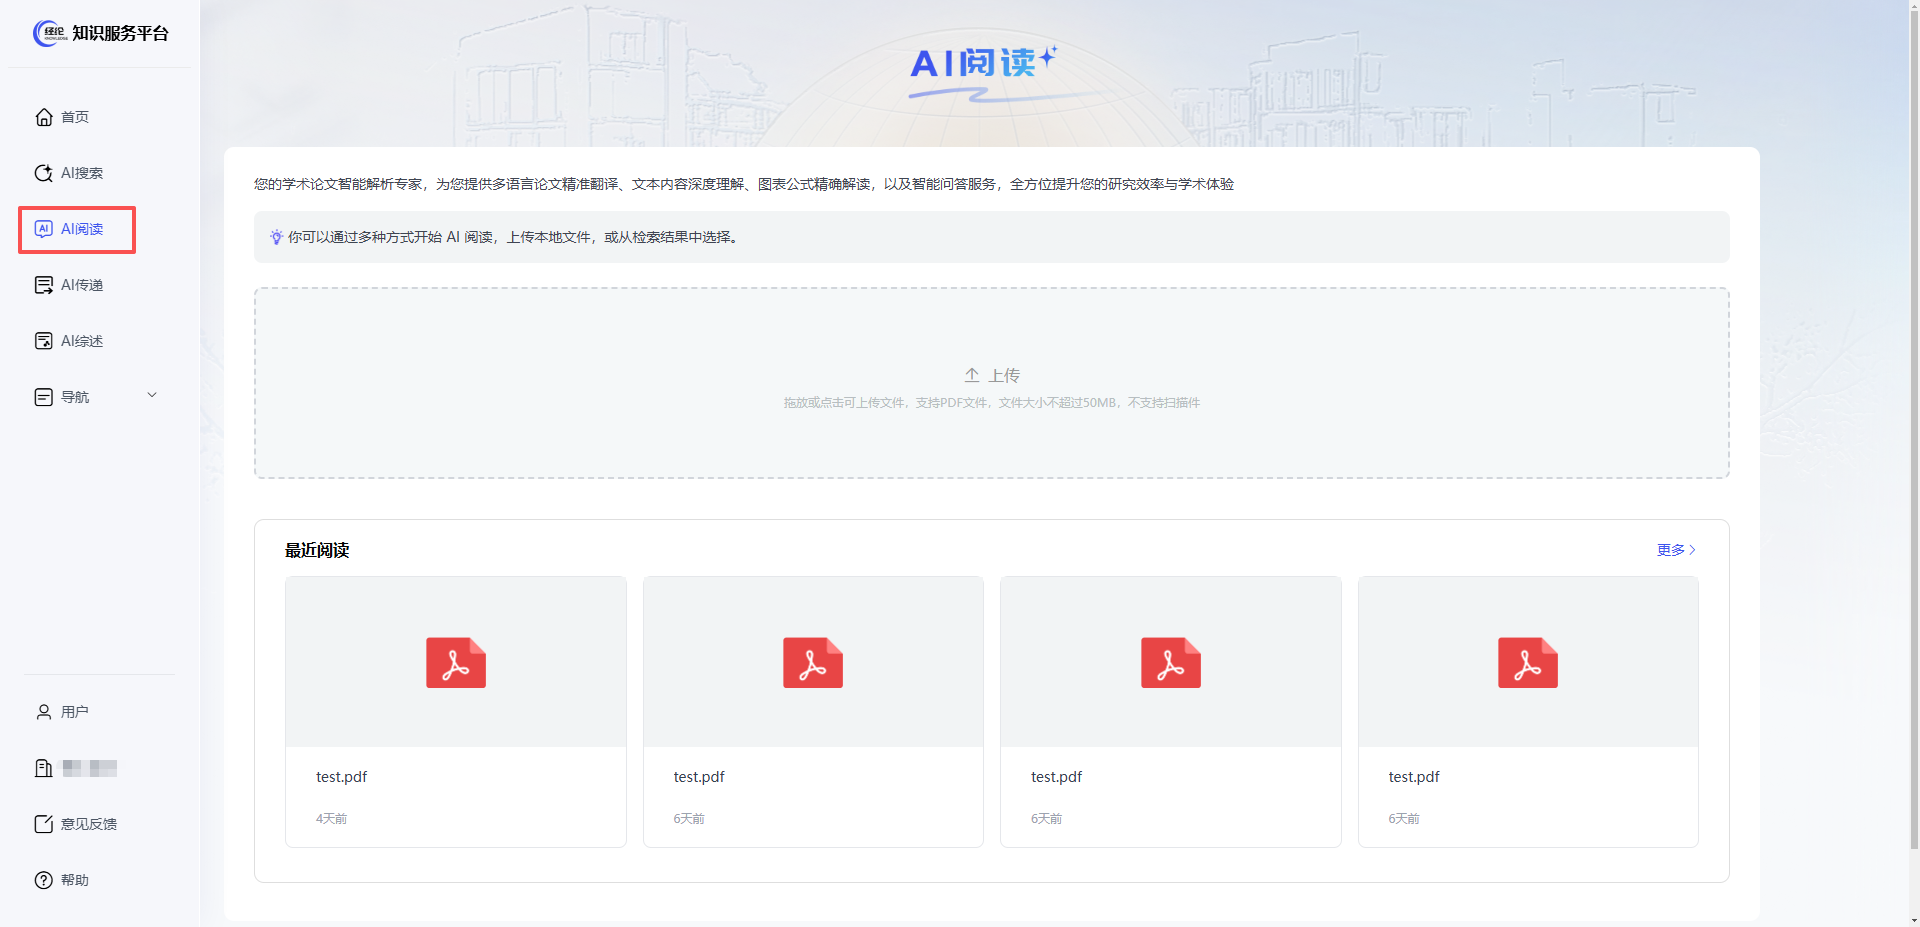The height and width of the screenshot is (927, 1920).
Task: Click the AI搜索 search icon
Action: coord(43,172)
